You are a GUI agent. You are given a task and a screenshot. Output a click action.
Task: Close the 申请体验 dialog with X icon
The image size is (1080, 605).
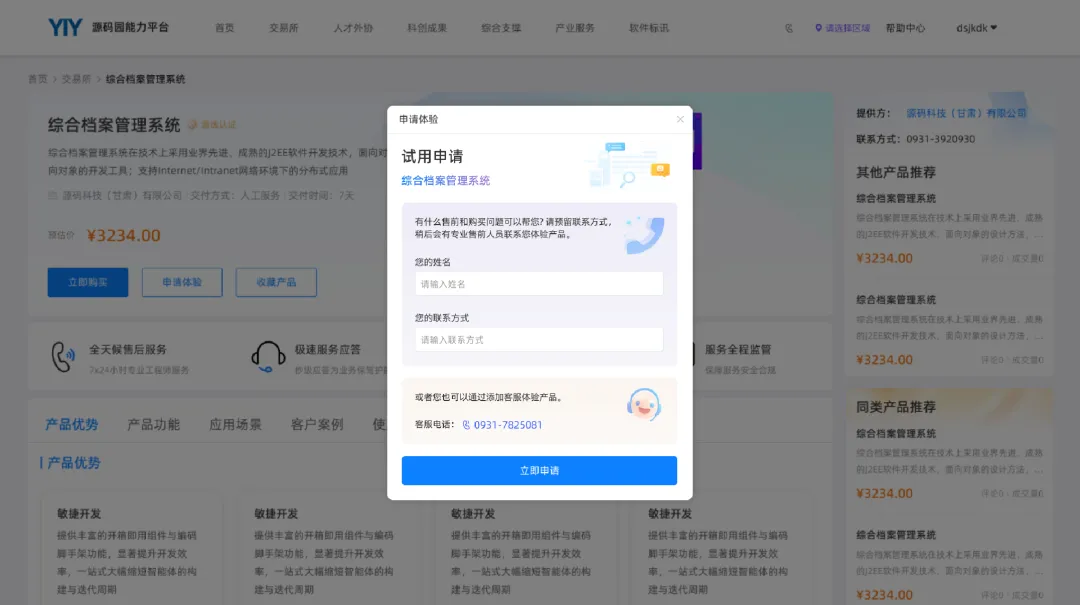tap(680, 119)
